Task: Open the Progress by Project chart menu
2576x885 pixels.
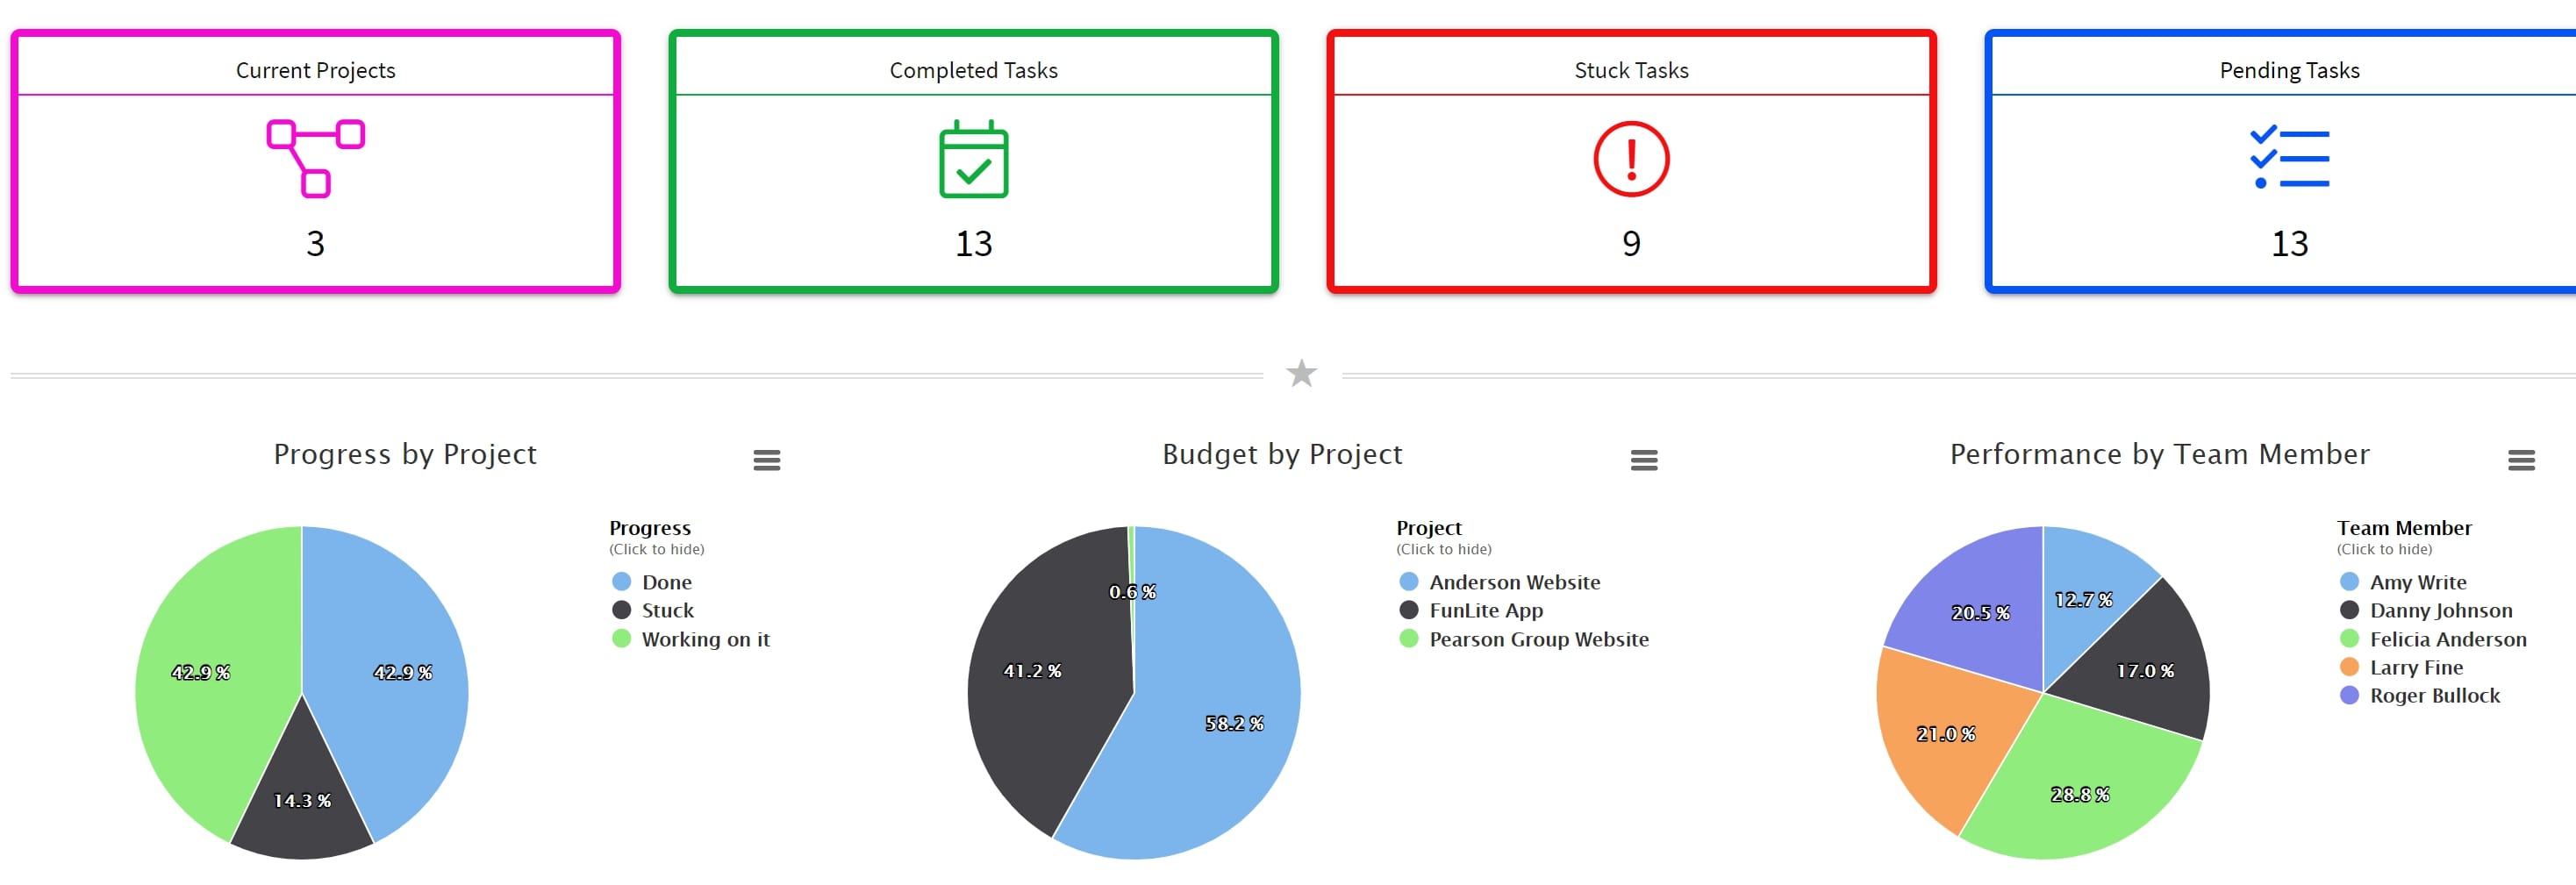Action: (x=766, y=460)
